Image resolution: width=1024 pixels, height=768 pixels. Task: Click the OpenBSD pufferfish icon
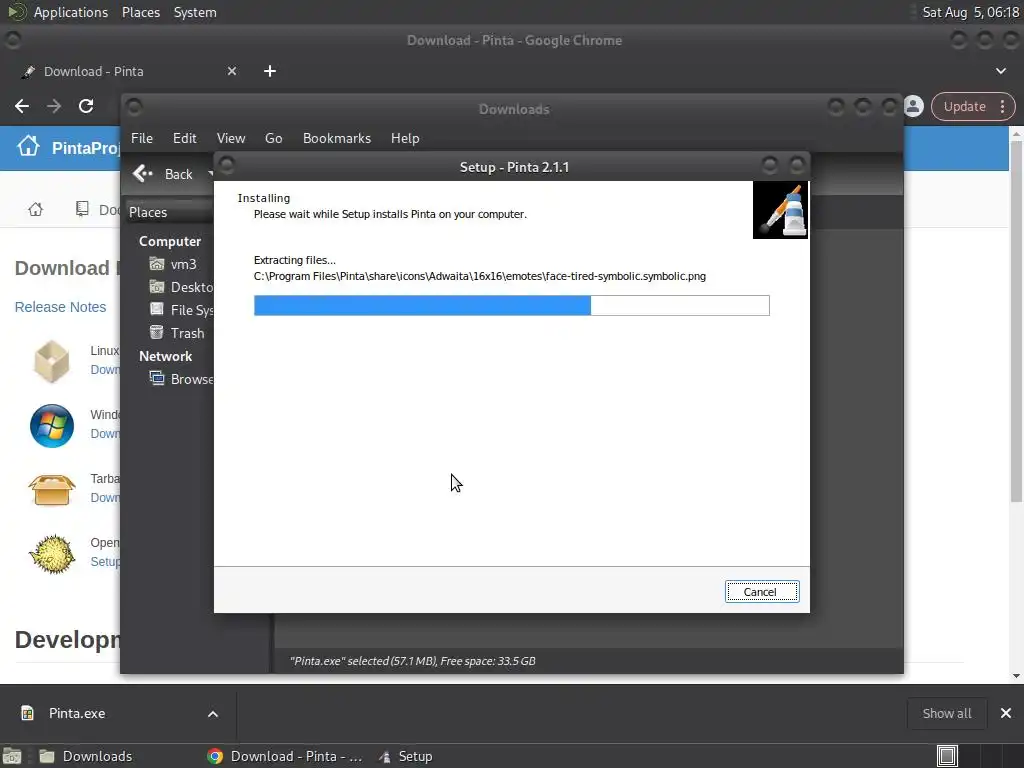52,554
